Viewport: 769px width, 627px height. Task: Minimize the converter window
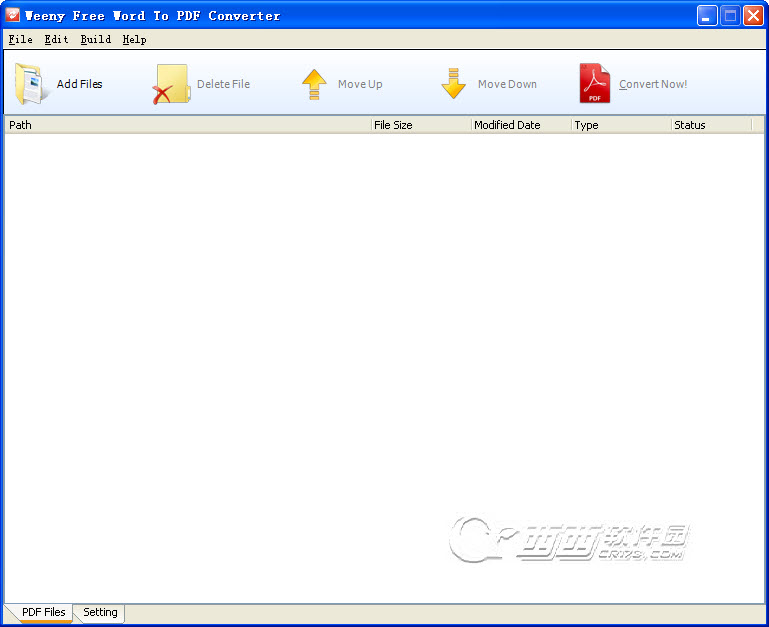(707, 16)
